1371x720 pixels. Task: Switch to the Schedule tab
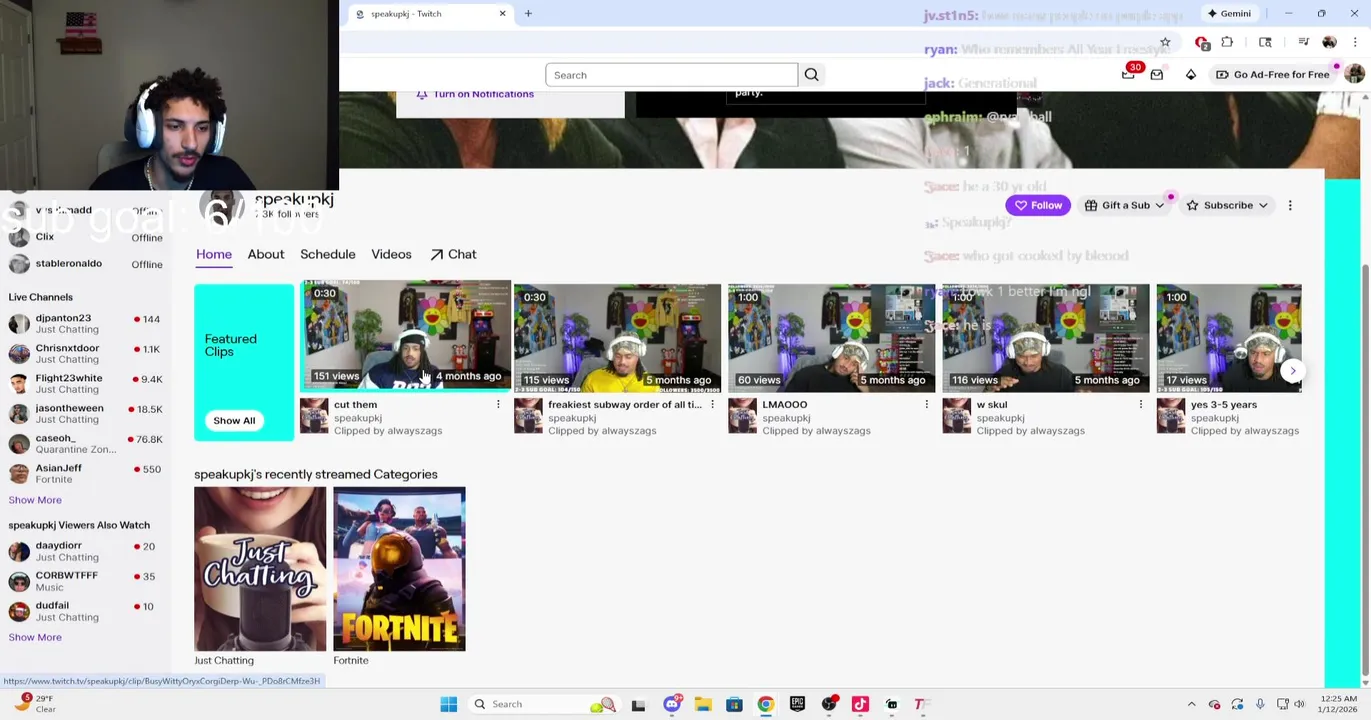328,254
